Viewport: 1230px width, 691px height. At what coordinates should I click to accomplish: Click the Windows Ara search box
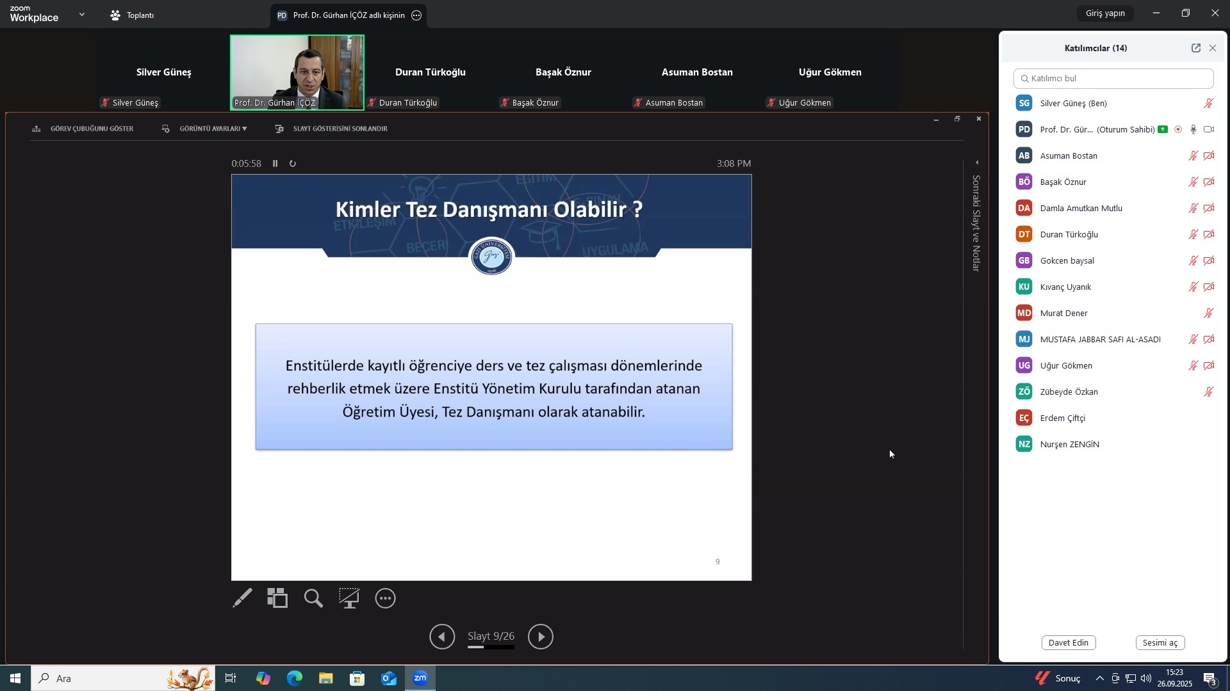coord(122,678)
